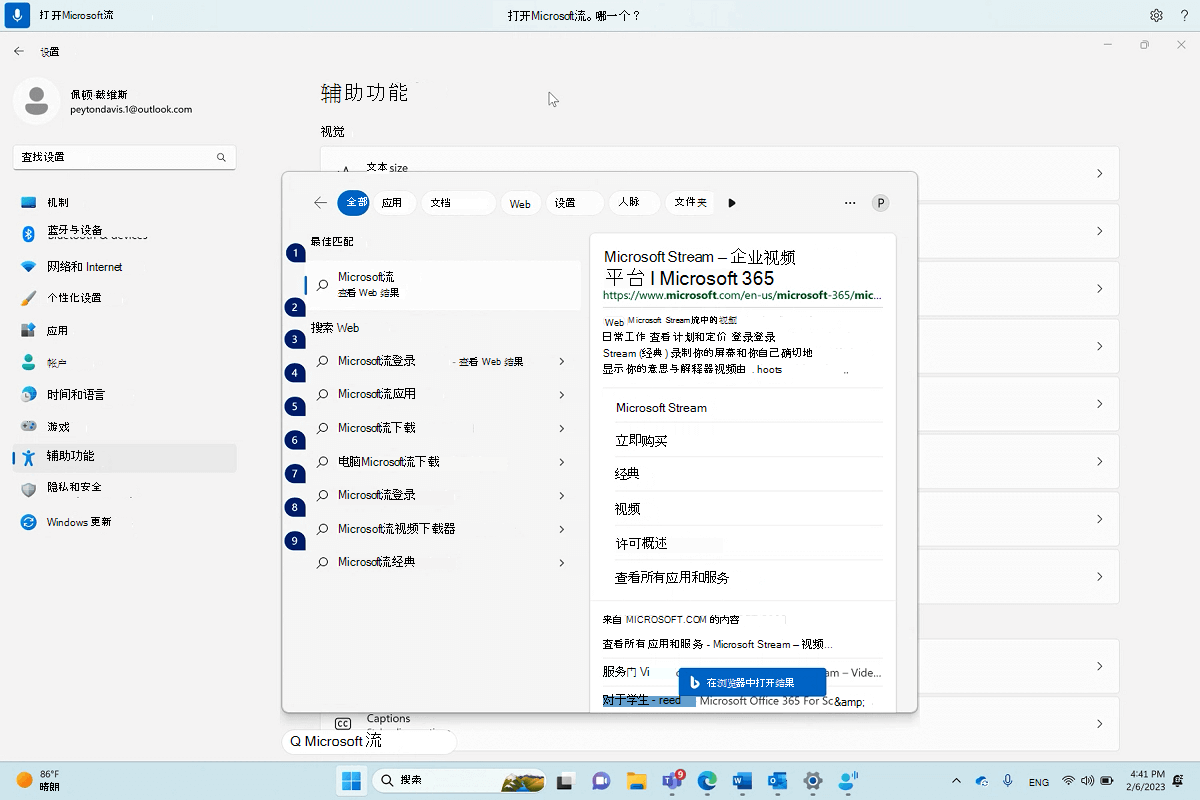This screenshot has width=1200, height=800.
Task: Click the voice access microphone icon
Action: [19, 15]
